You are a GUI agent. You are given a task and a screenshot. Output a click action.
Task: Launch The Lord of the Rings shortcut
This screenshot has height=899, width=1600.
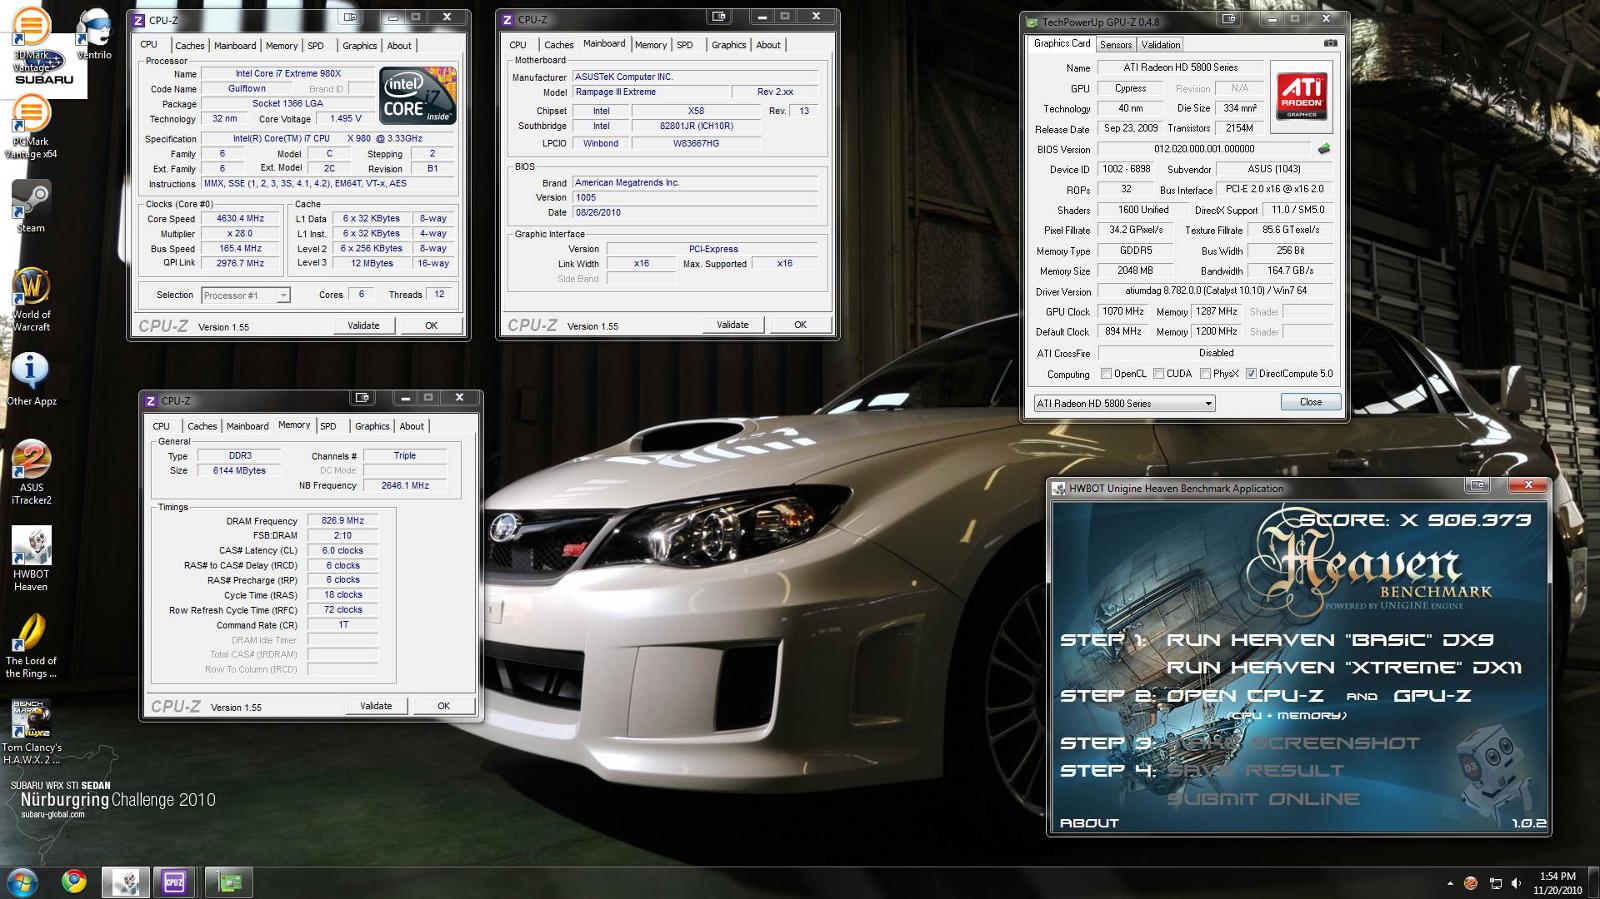[x=31, y=646]
